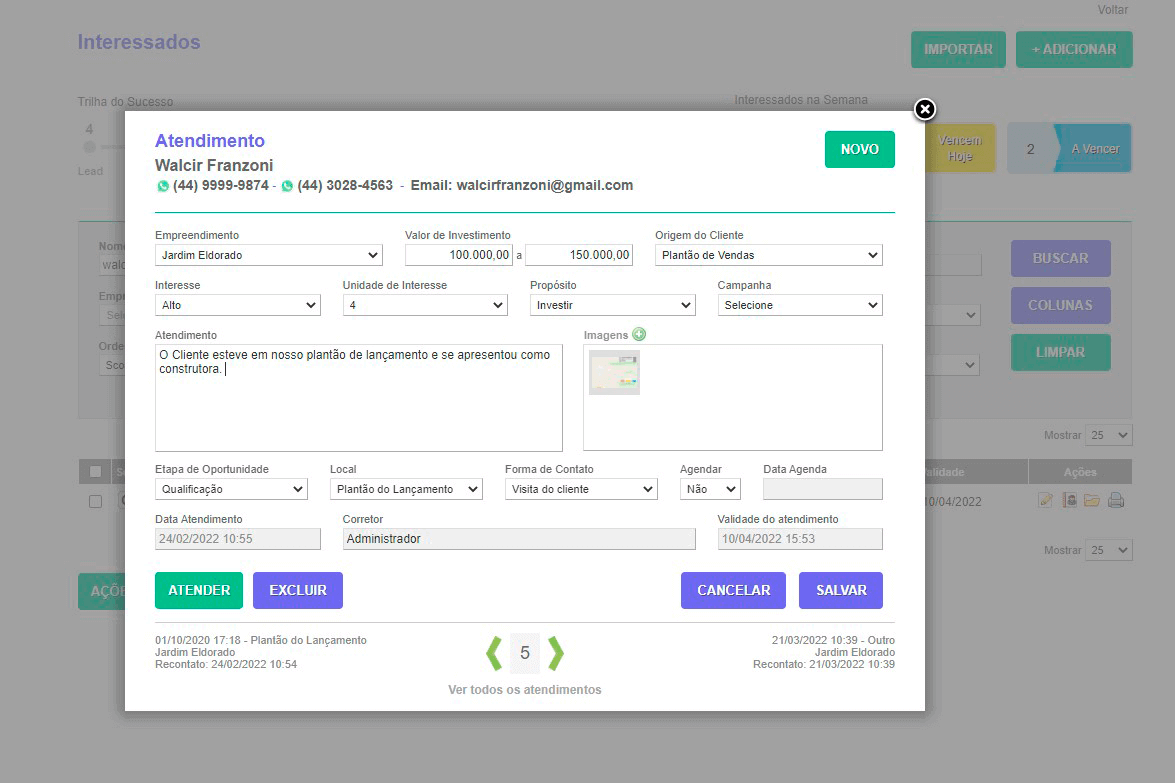Click the WhatsApp icon beside (44) 3028-4563
This screenshot has width=1175, height=783.
(x=286, y=185)
